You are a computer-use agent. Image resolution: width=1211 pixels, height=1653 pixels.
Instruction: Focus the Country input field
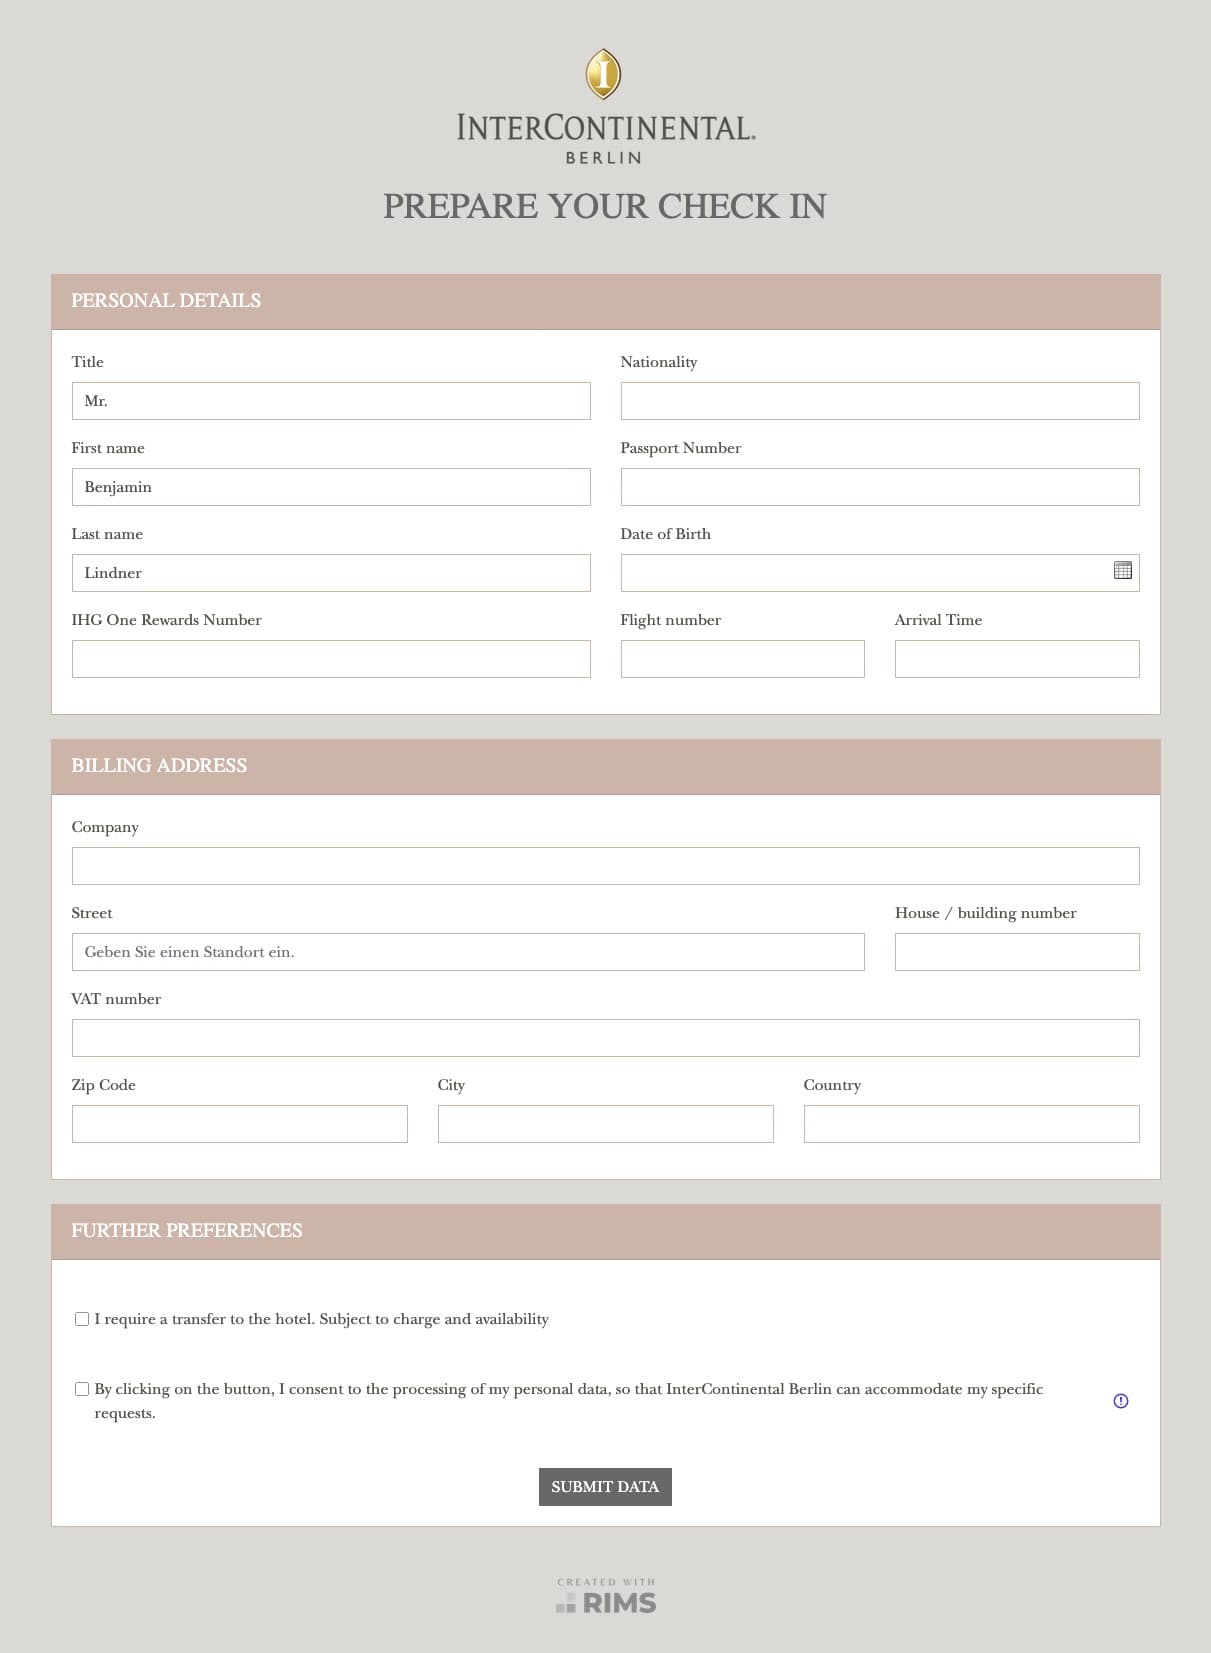click(x=972, y=1124)
